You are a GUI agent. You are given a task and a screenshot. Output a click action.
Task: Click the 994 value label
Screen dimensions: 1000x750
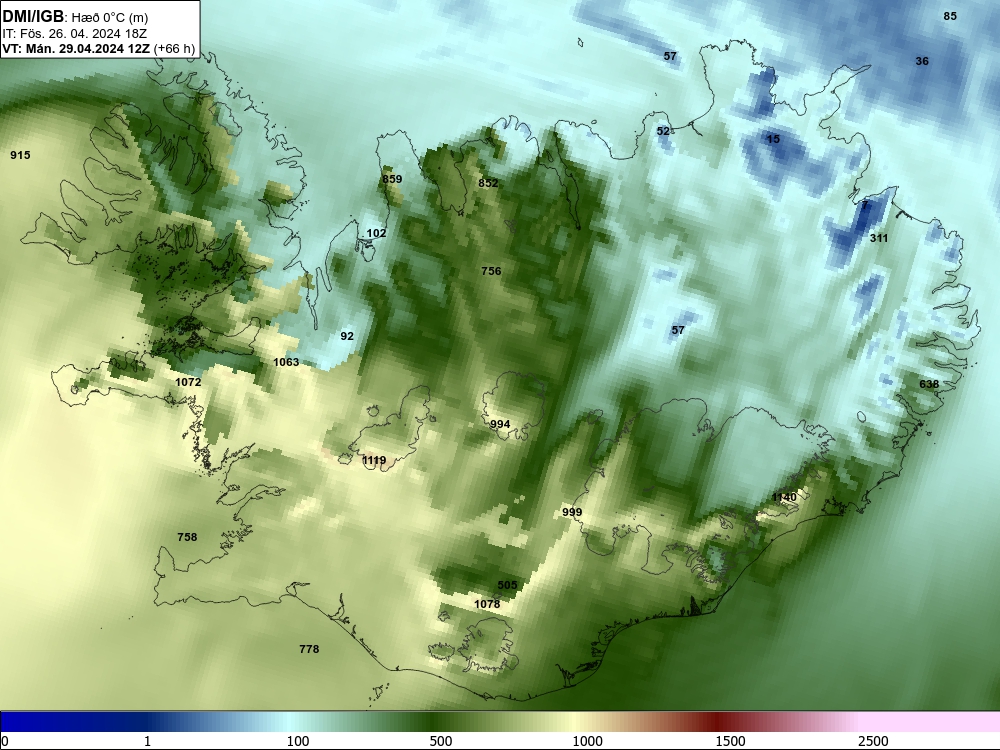500,424
